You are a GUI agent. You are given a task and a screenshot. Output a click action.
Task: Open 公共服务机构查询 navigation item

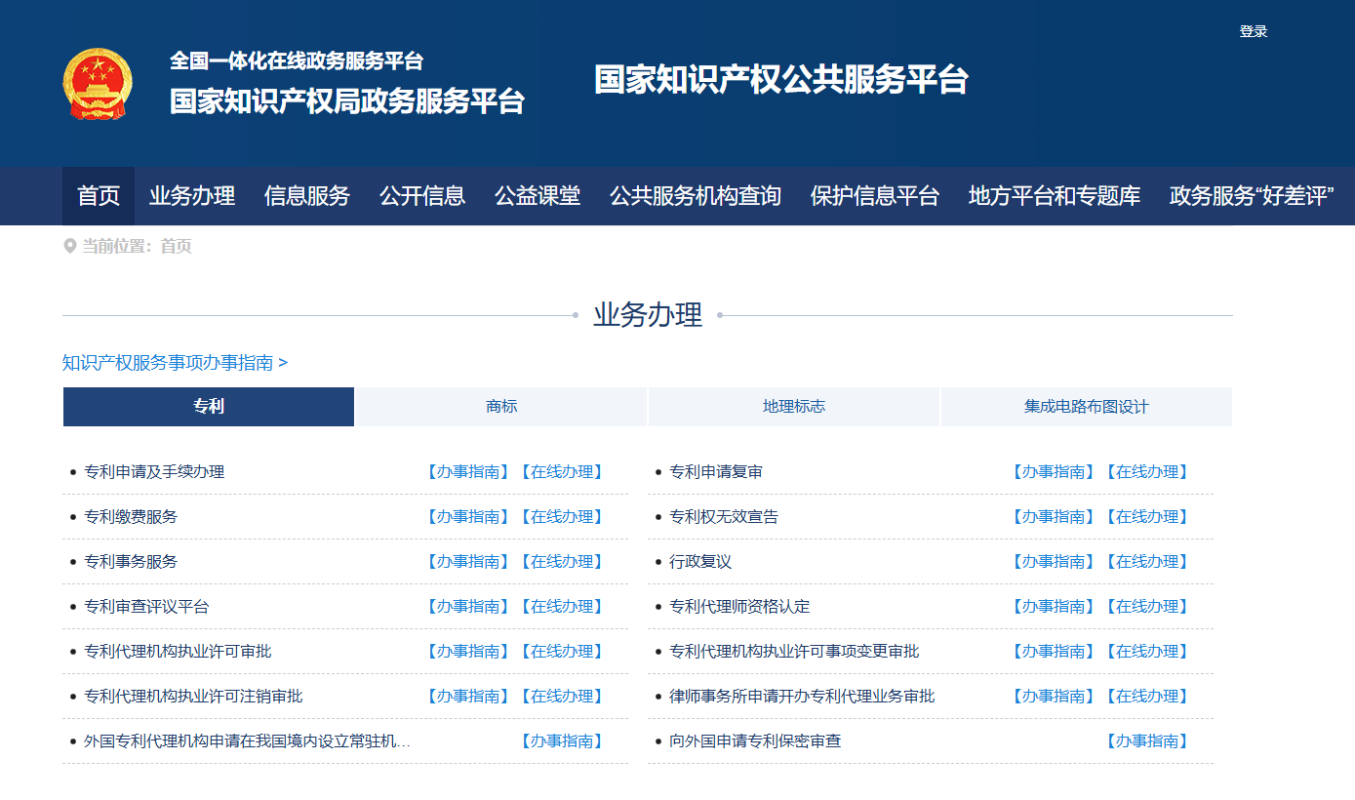tap(695, 196)
